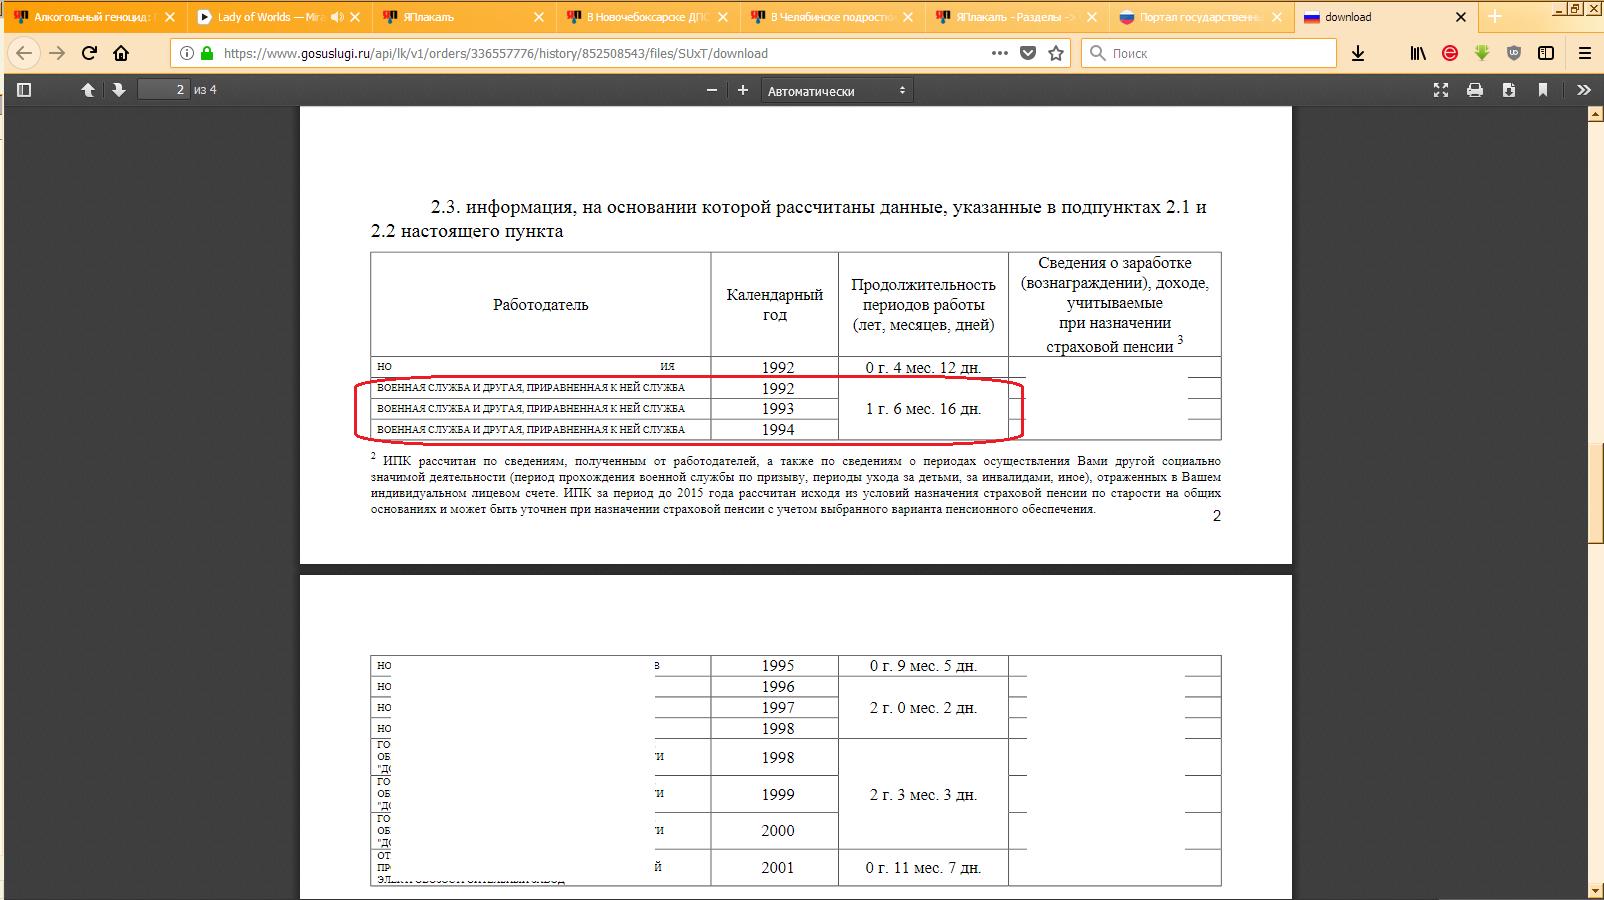The image size is (1604, 900).
Task: Zoom in the PDF document
Action: [743, 90]
